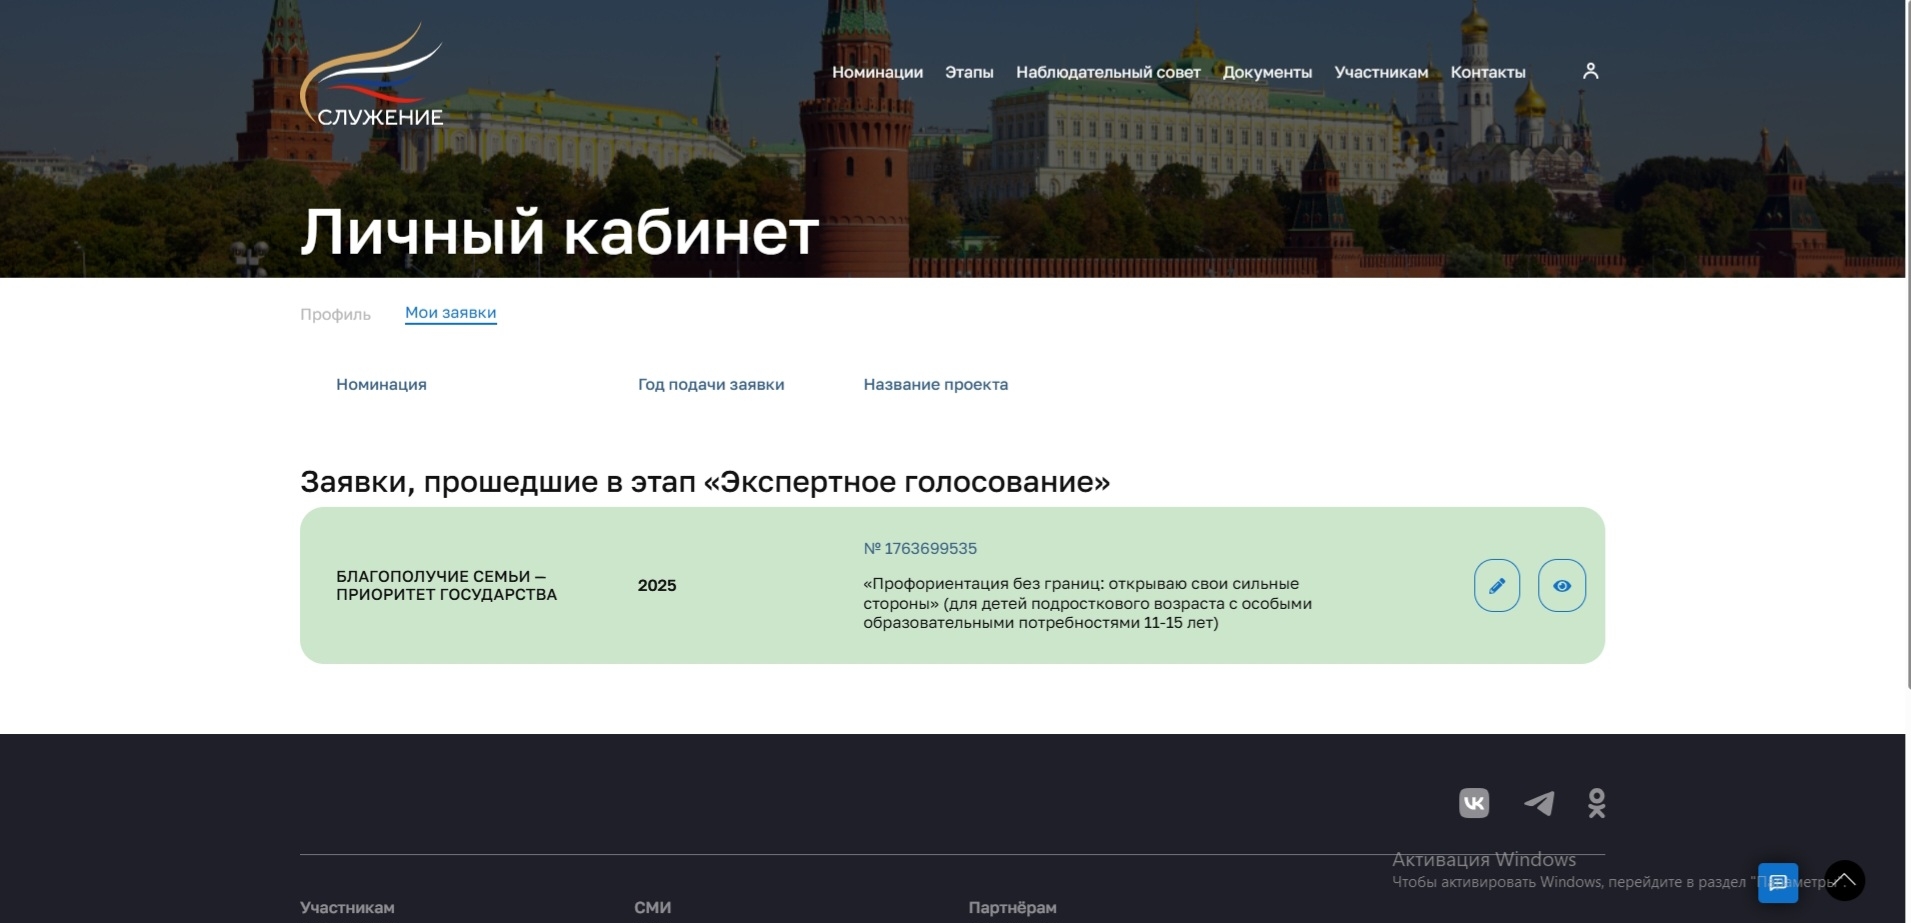Open the user account profile icon
The height and width of the screenshot is (923, 1911).
click(x=1590, y=71)
